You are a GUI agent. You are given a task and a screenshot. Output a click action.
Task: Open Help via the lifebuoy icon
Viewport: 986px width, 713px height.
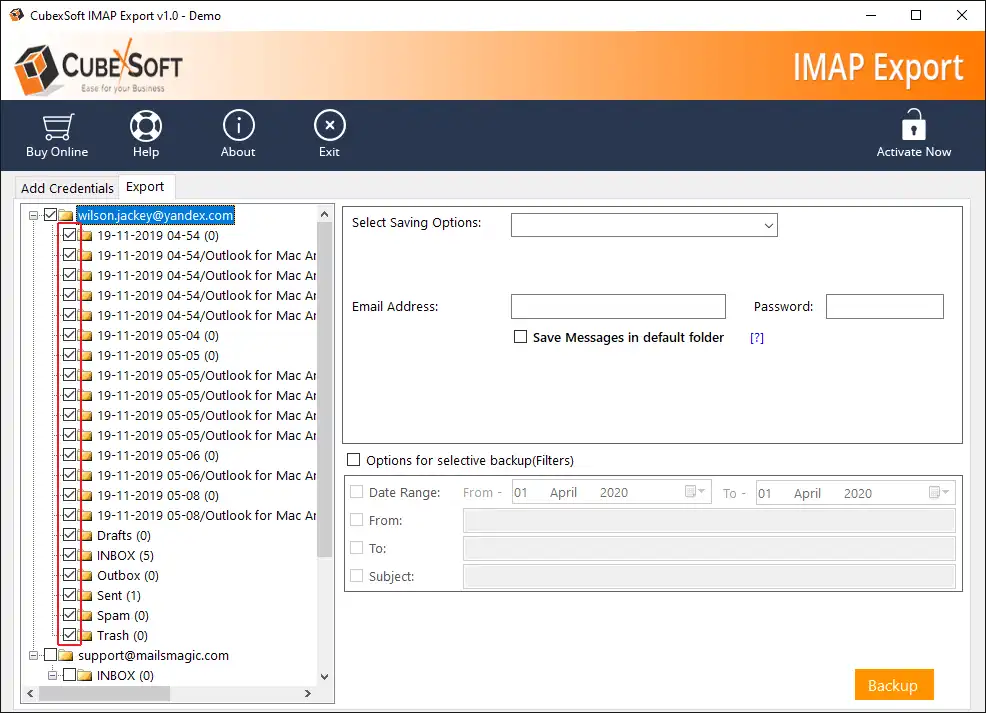tap(146, 127)
